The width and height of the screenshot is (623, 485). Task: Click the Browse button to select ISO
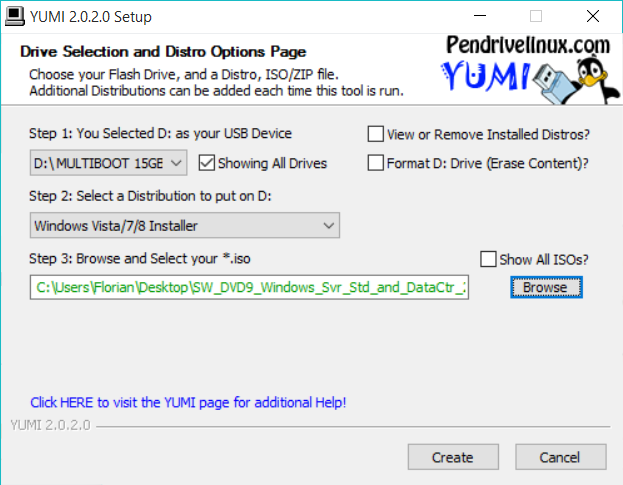pyautogui.click(x=546, y=287)
